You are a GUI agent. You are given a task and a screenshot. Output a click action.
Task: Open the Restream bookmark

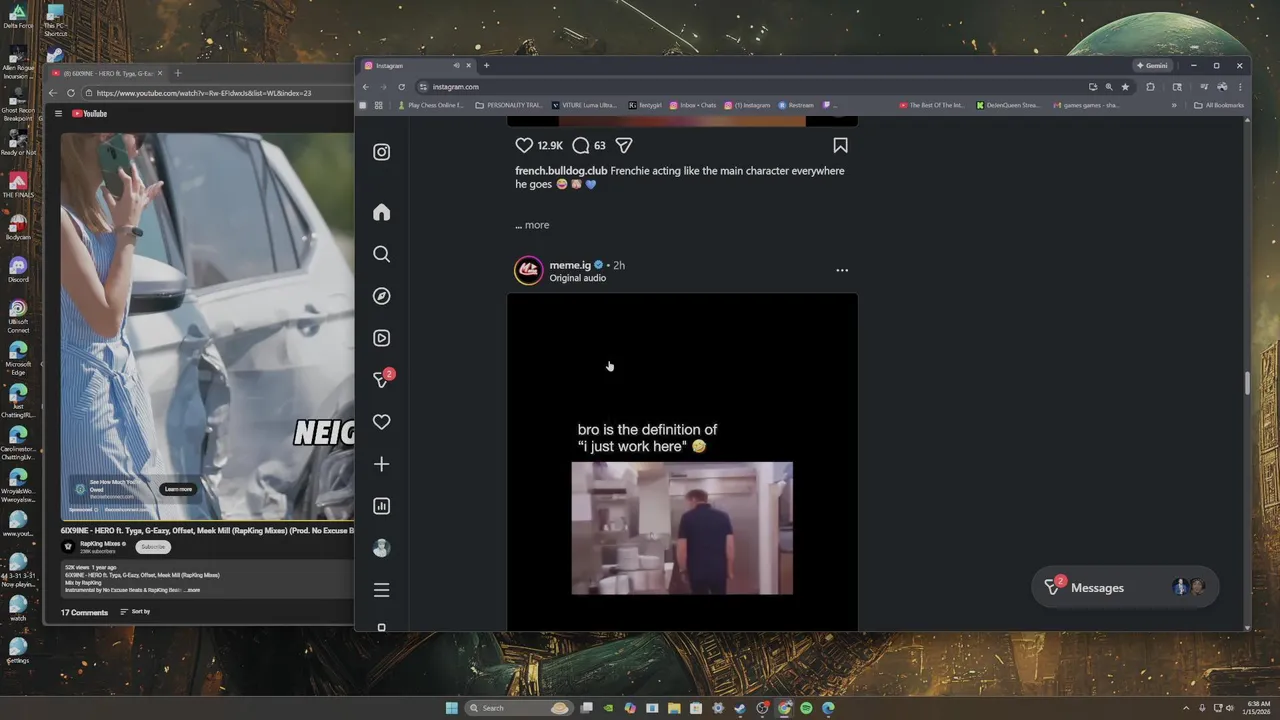[x=796, y=105]
